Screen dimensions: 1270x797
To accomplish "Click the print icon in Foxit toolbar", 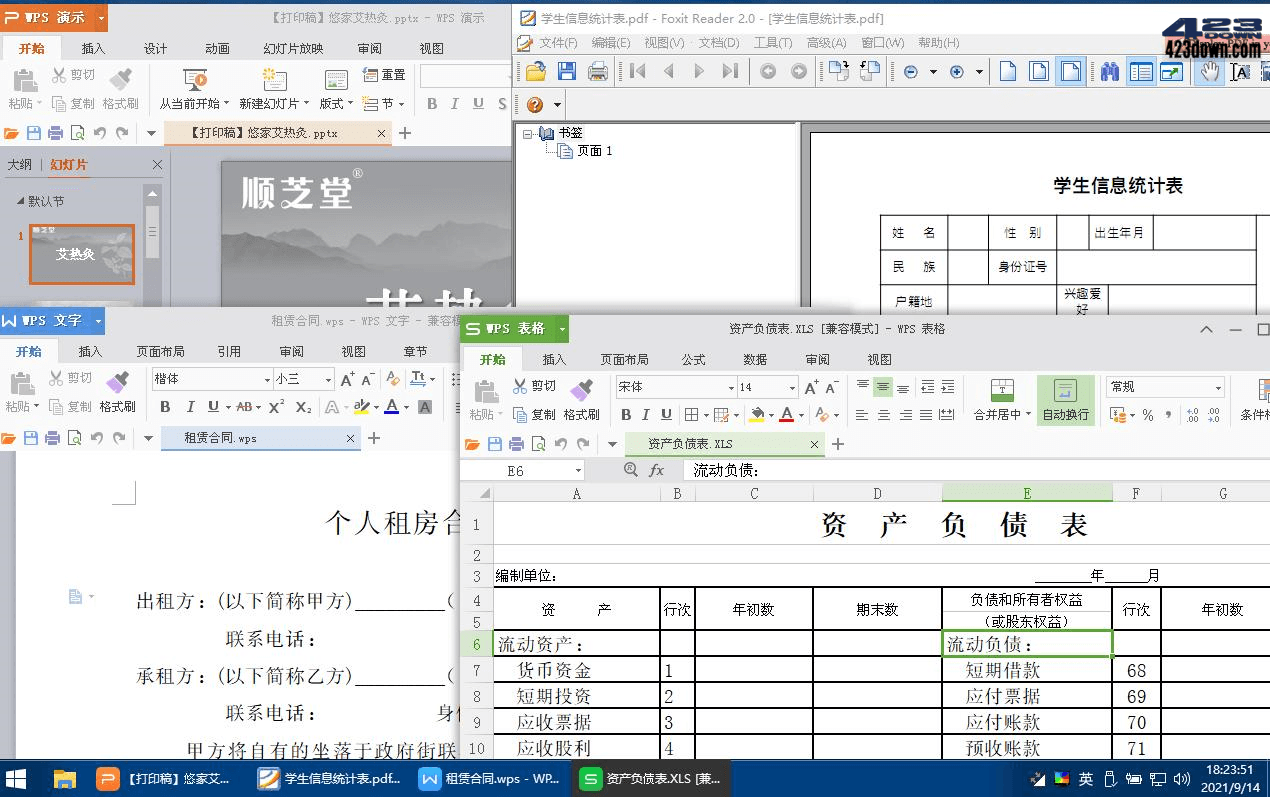I will (598, 72).
